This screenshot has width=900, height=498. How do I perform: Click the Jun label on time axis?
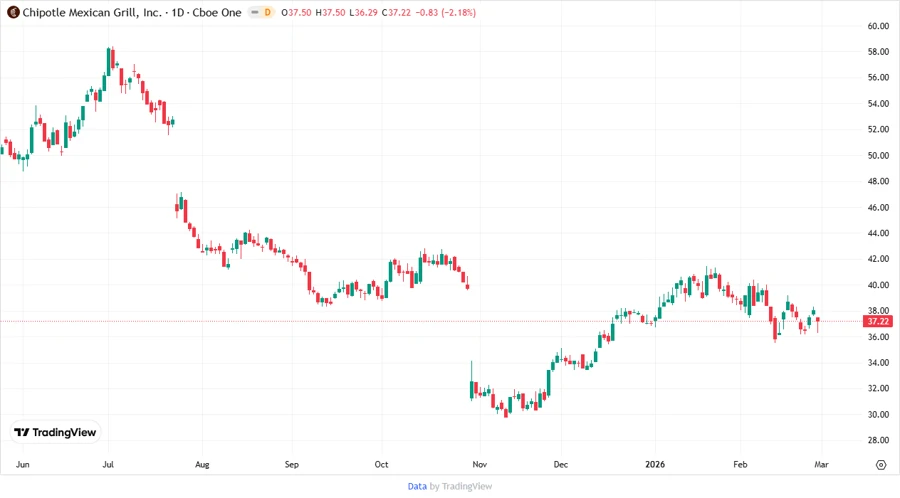tap(22, 464)
